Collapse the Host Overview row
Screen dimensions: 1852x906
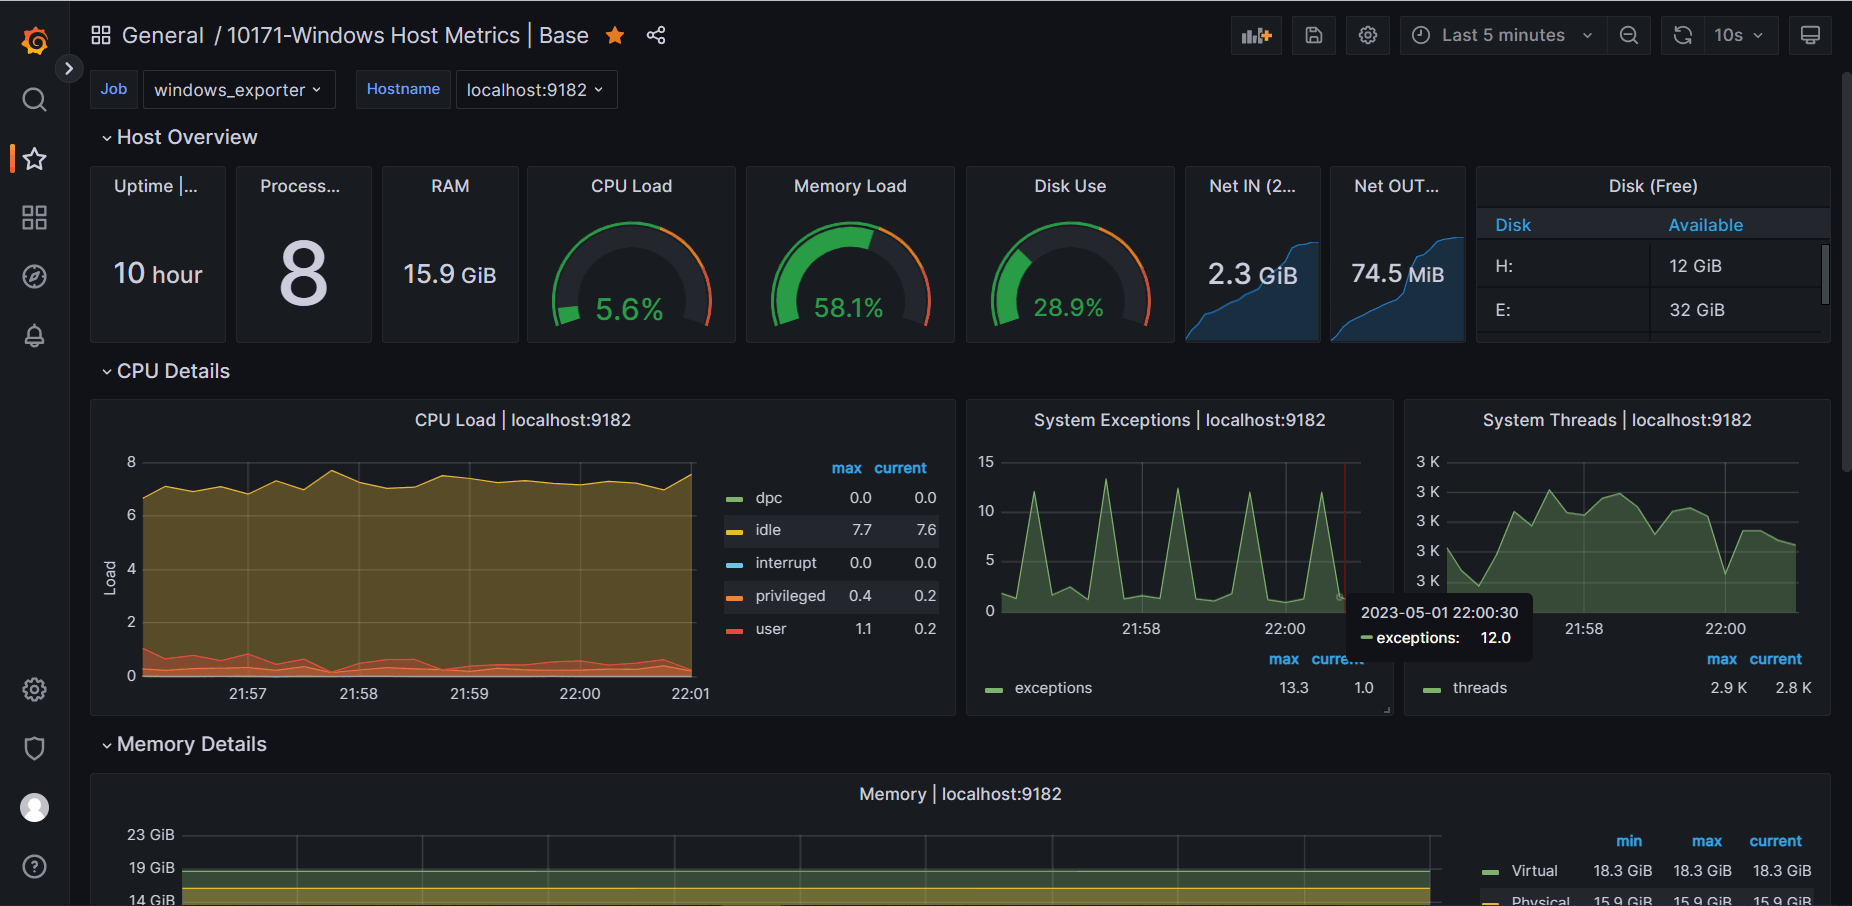[x=186, y=137]
